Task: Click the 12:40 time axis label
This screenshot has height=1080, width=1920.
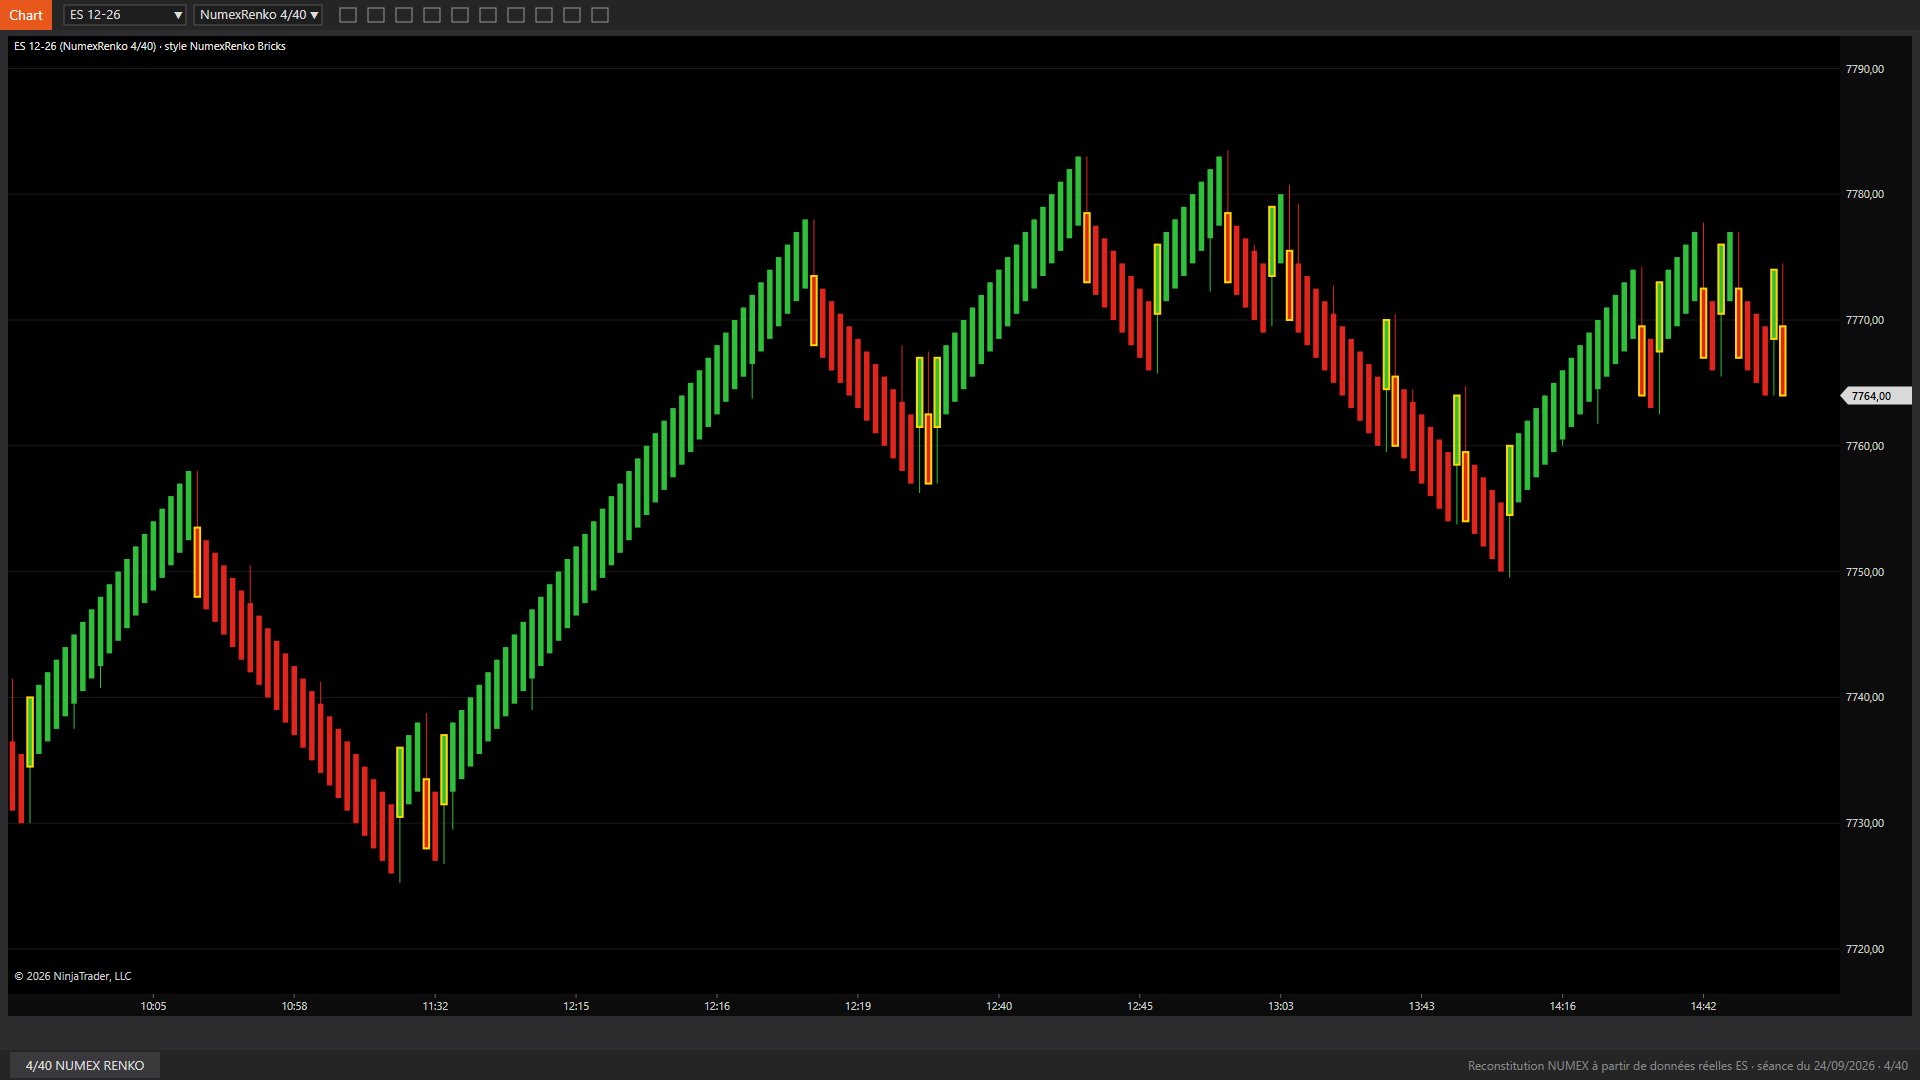Action: tap(999, 1006)
